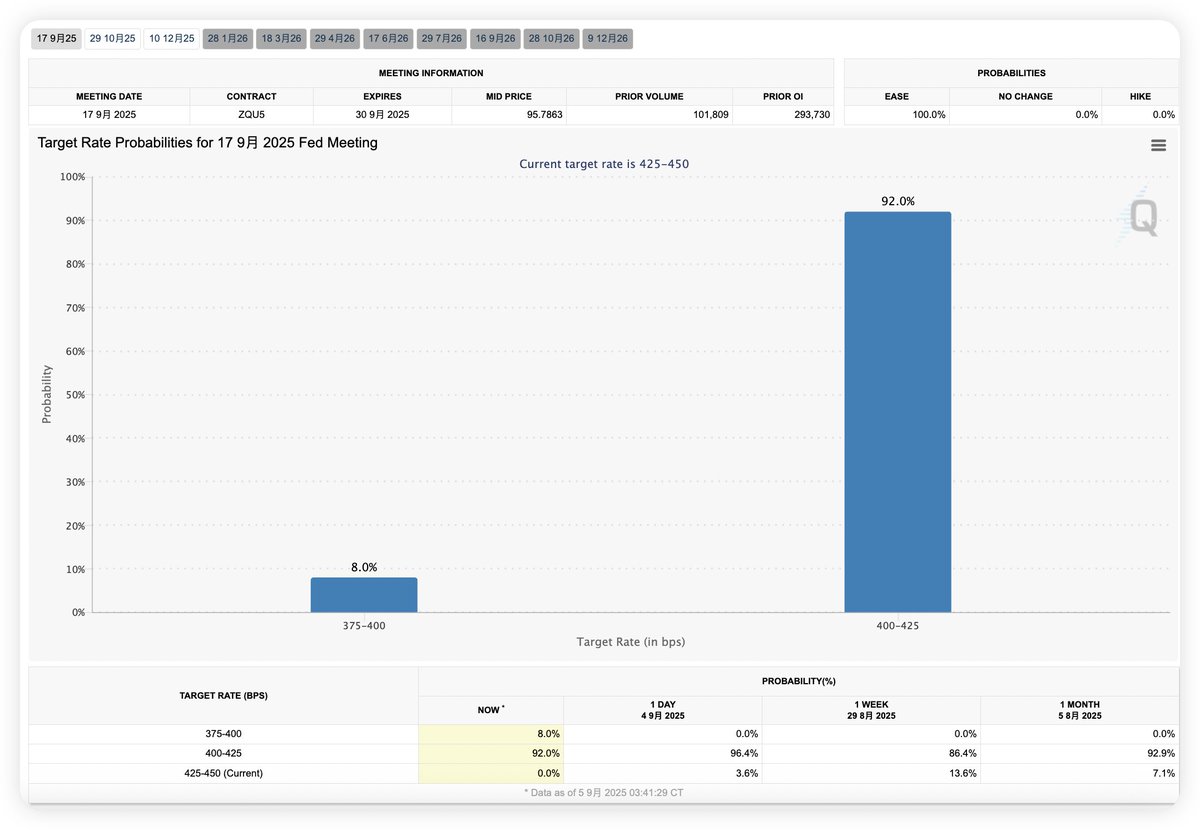Screen dimensions: 1200x830
Task: Open the 29 4月26 meeting tab
Action: pyautogui.click(x=334, y=38)
